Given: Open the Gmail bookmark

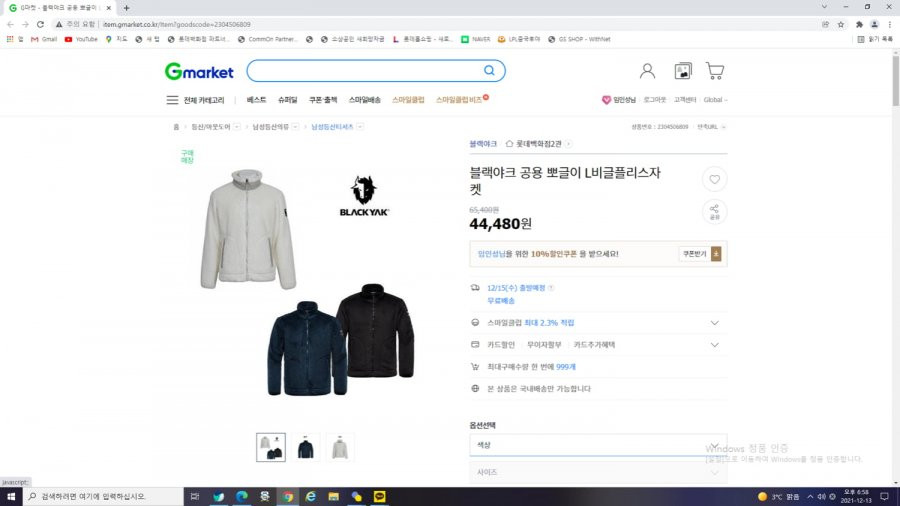Looking at the screenshot, I should [x=44, y=39].
